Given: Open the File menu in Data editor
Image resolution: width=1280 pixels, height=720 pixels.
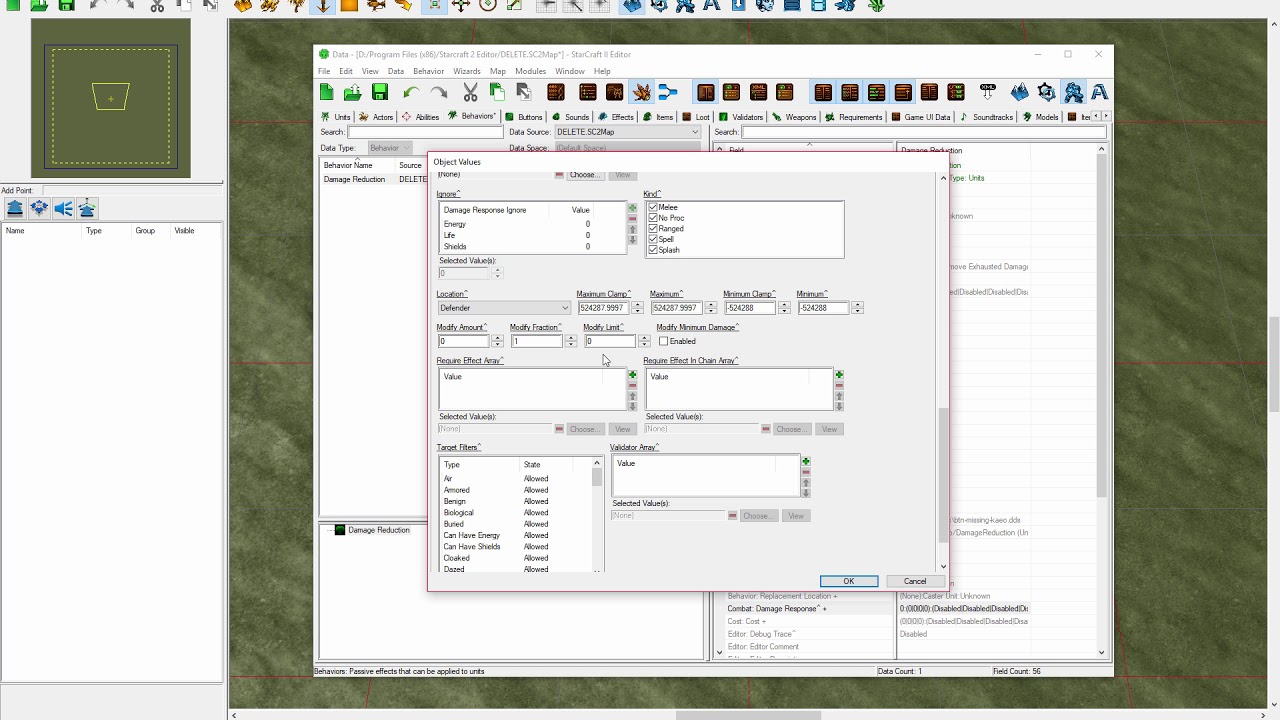Looking at the screenshot, I should [324, 71].
